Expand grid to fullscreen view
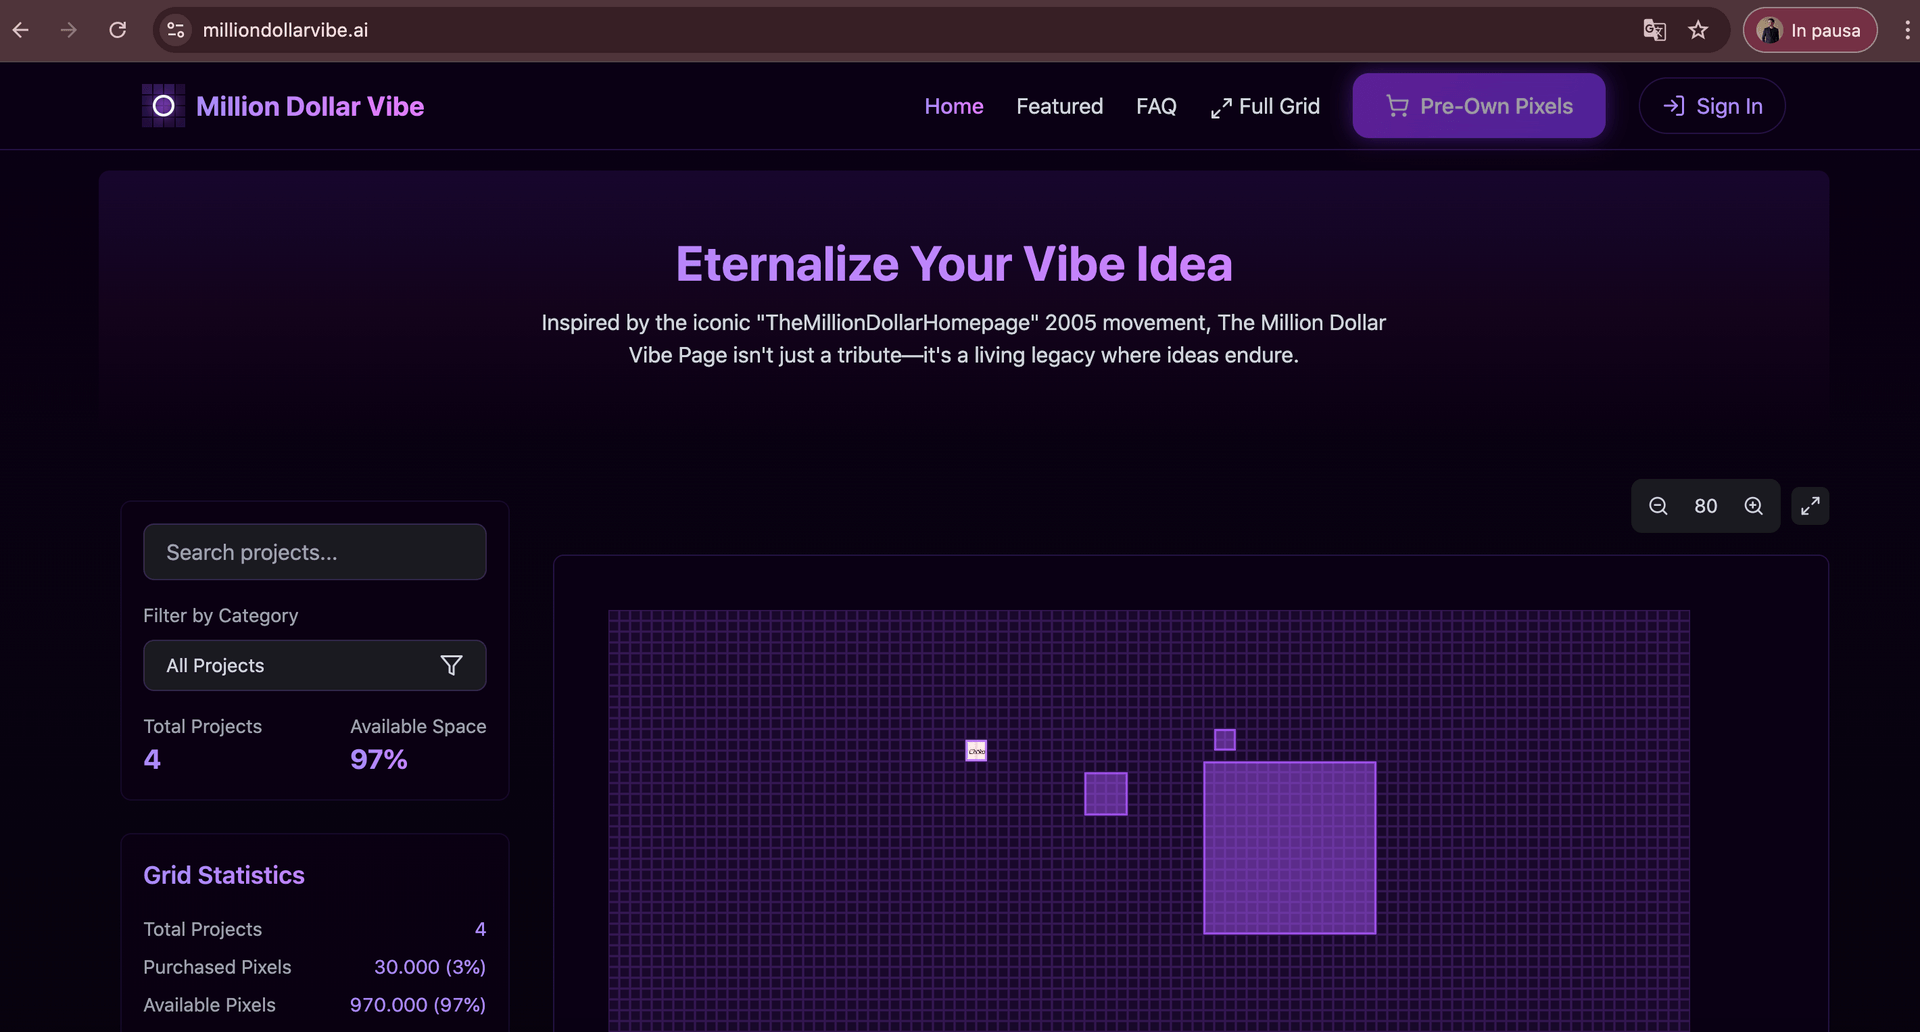This screenshot has width=1920, height=1032. click(1810, 506)
